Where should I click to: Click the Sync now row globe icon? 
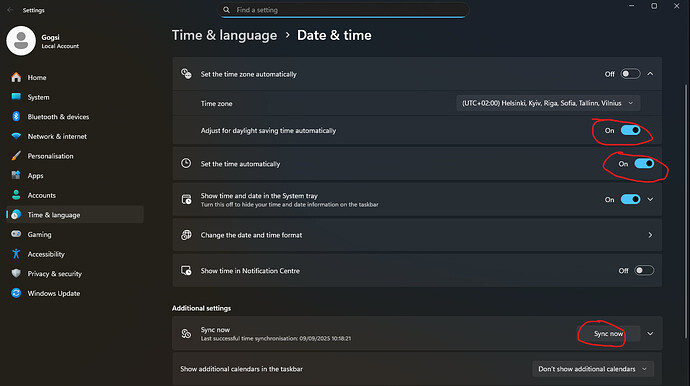point(186,334)
